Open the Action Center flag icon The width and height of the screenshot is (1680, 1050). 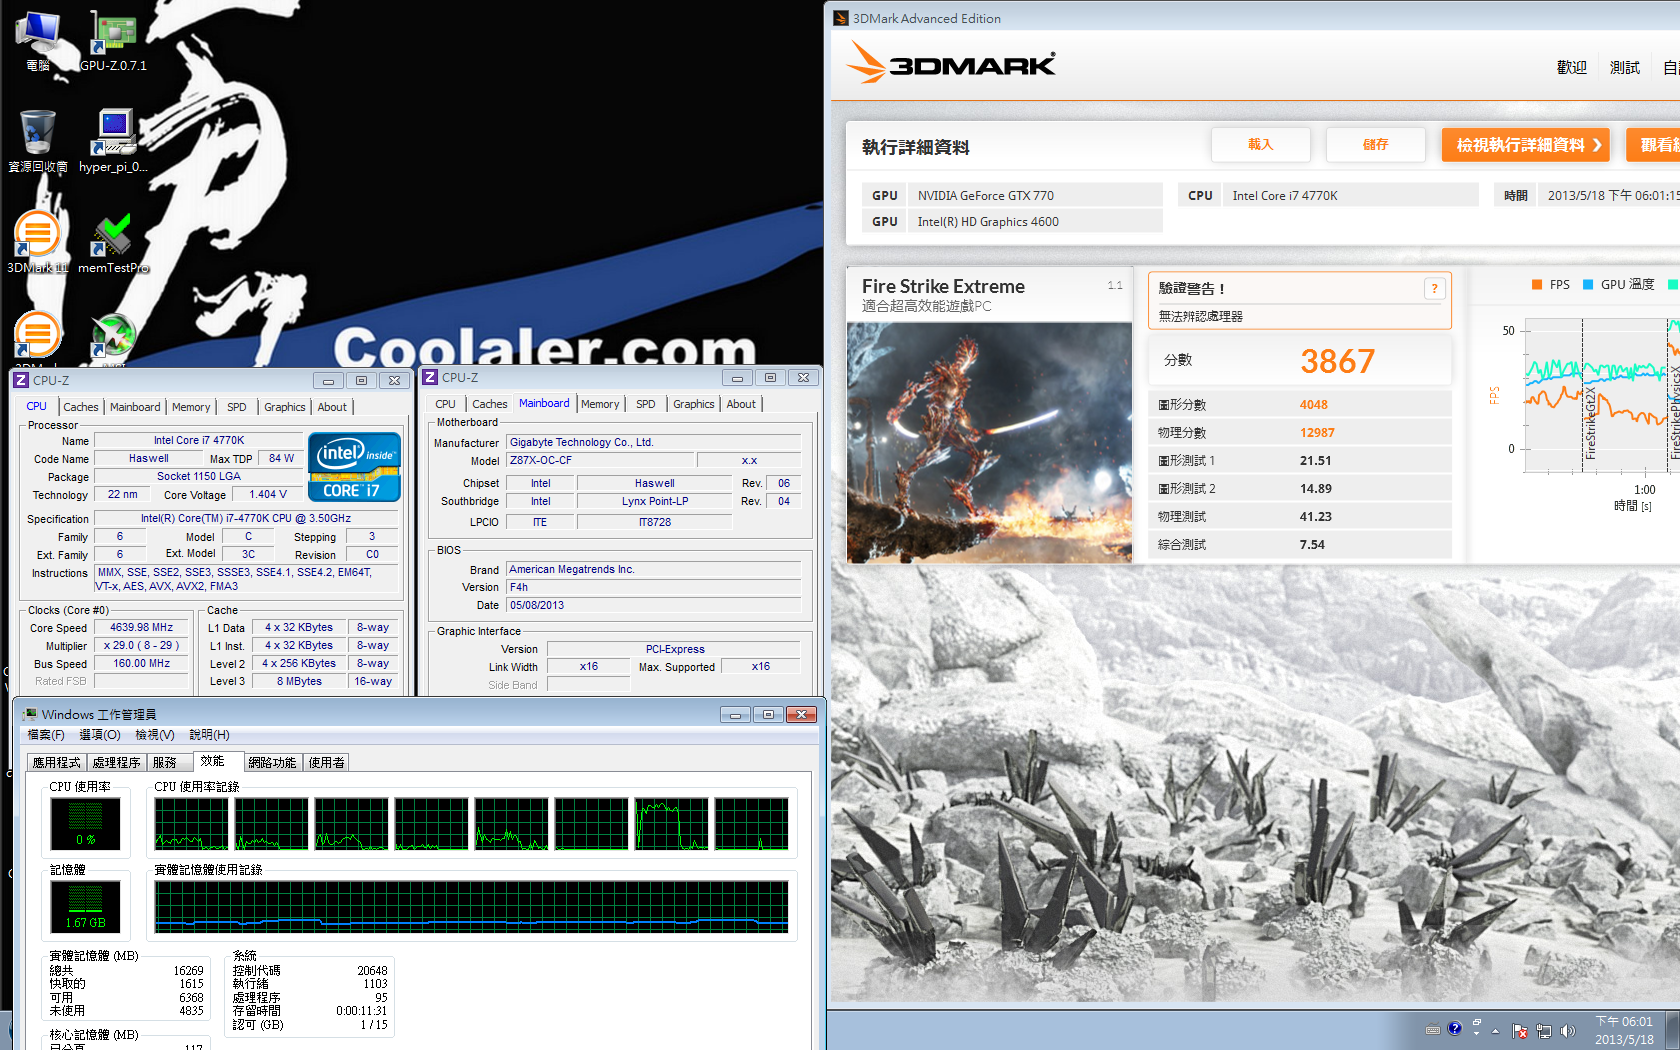pyautogui.click(x=1520, y=1031)
